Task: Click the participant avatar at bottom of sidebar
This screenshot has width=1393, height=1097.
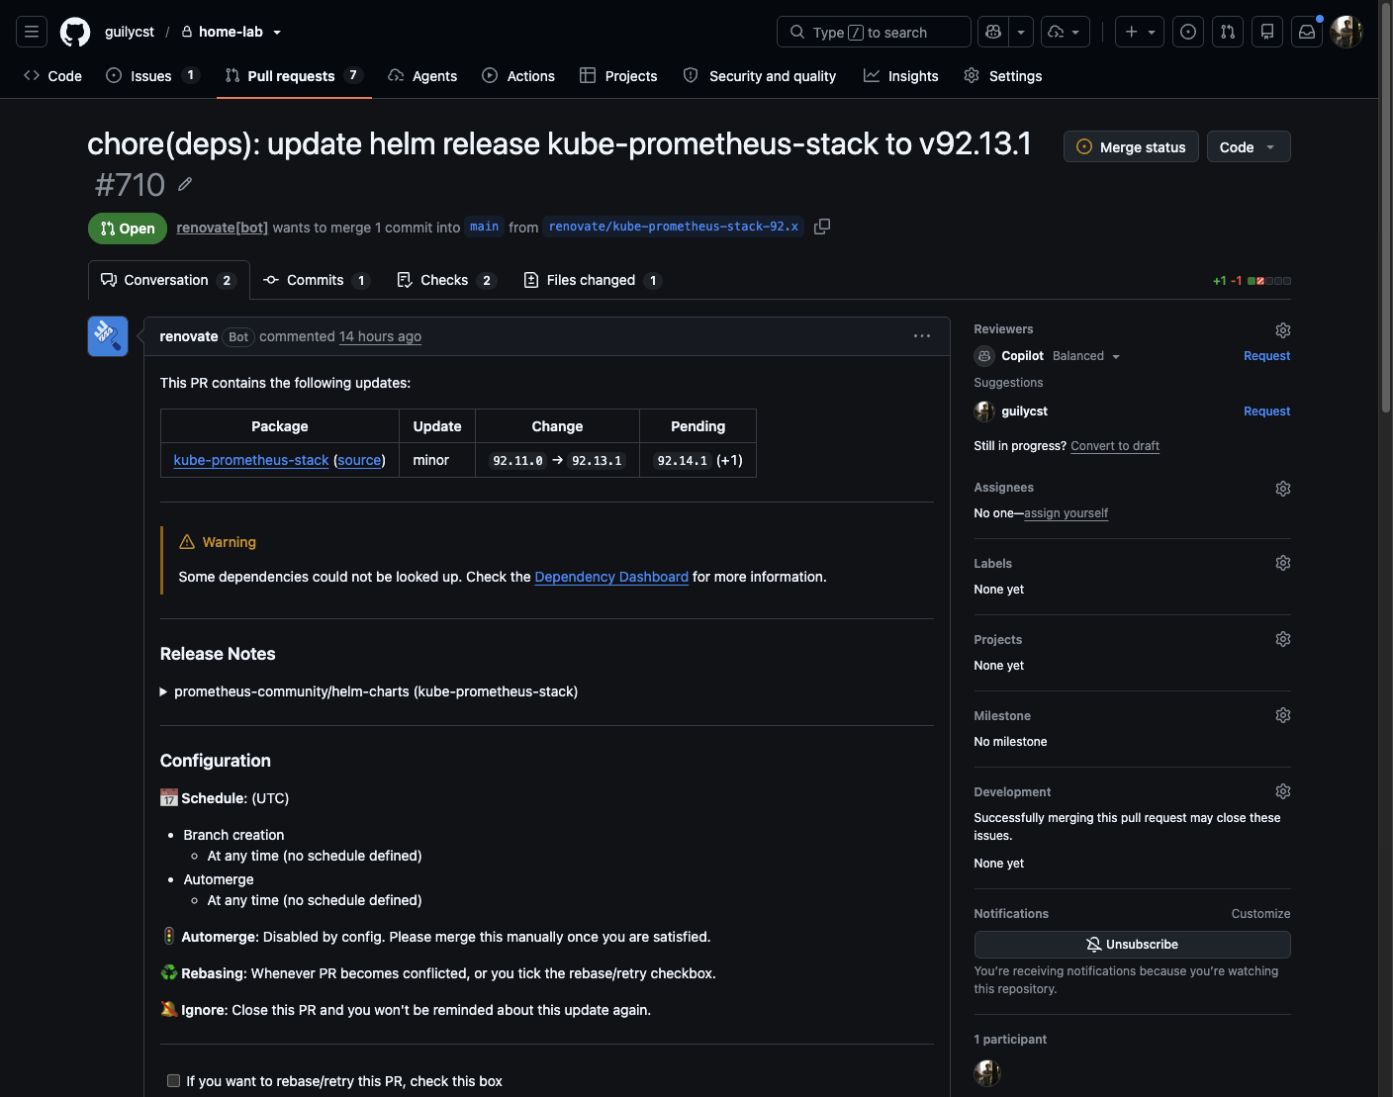Action: [x=987, y=1072]
